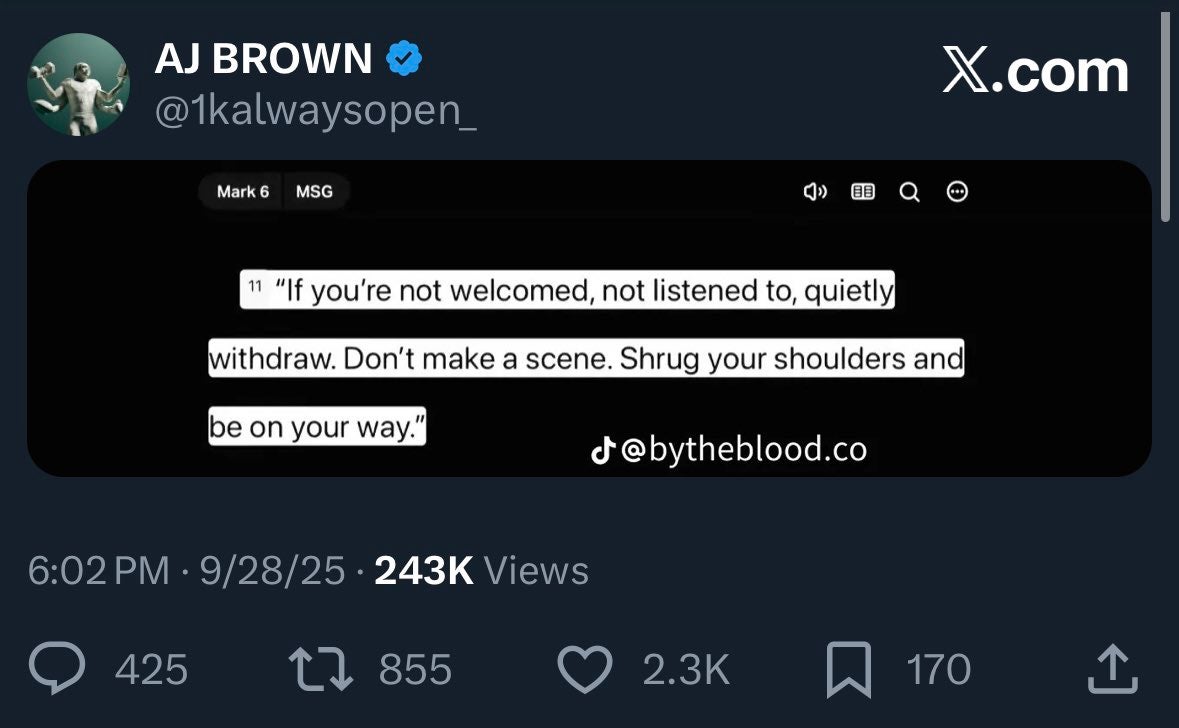This screenshot has height=728, width=1179.
Task: Open the parallel reading book icon
Action: 862,192
